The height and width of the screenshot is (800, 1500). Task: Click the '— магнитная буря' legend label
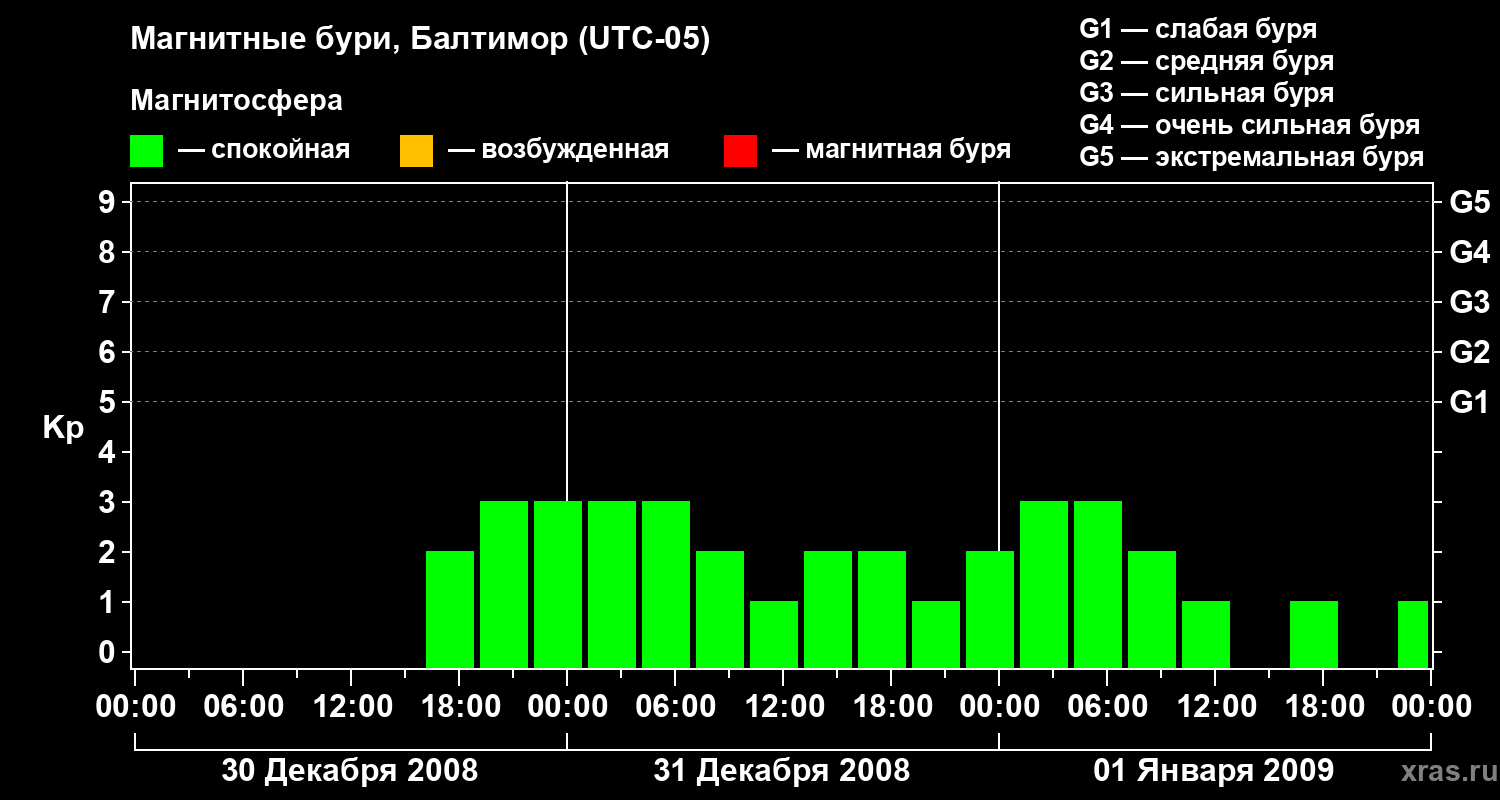(x=891, y=151)
